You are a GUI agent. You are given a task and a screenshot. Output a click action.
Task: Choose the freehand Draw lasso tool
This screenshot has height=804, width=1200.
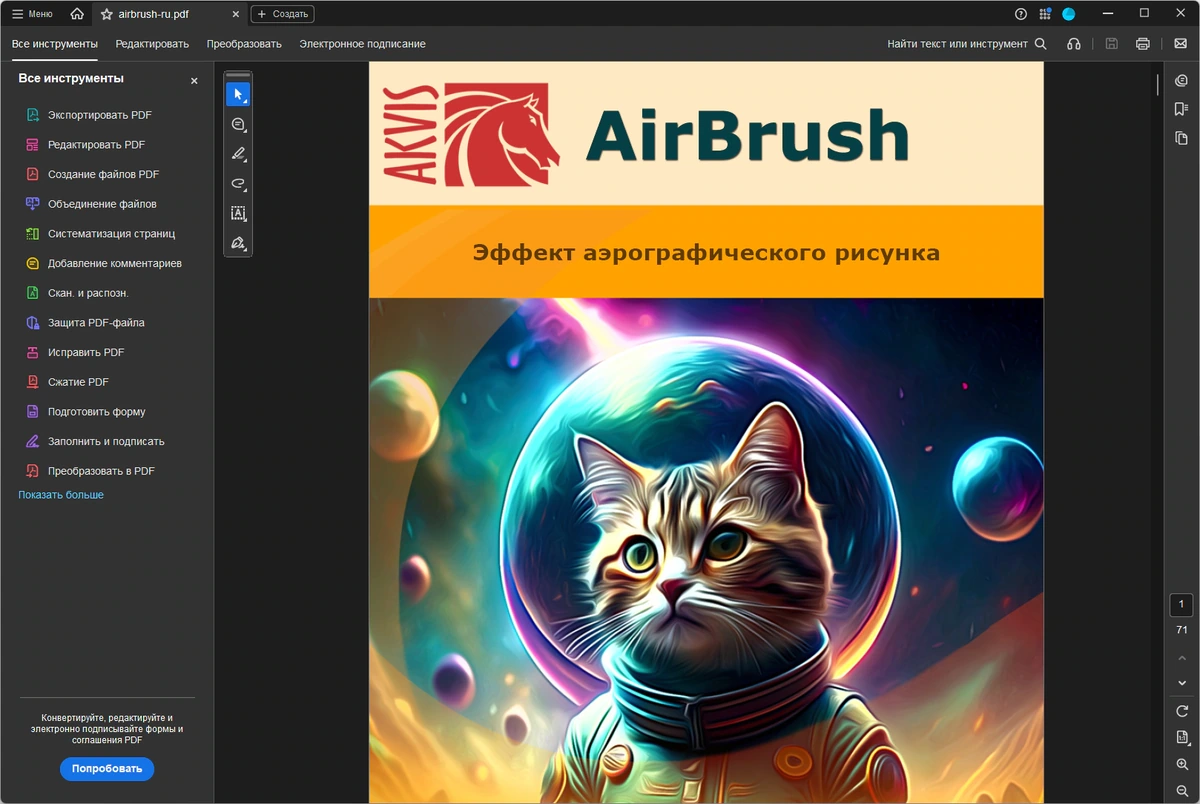click(238, 184)
